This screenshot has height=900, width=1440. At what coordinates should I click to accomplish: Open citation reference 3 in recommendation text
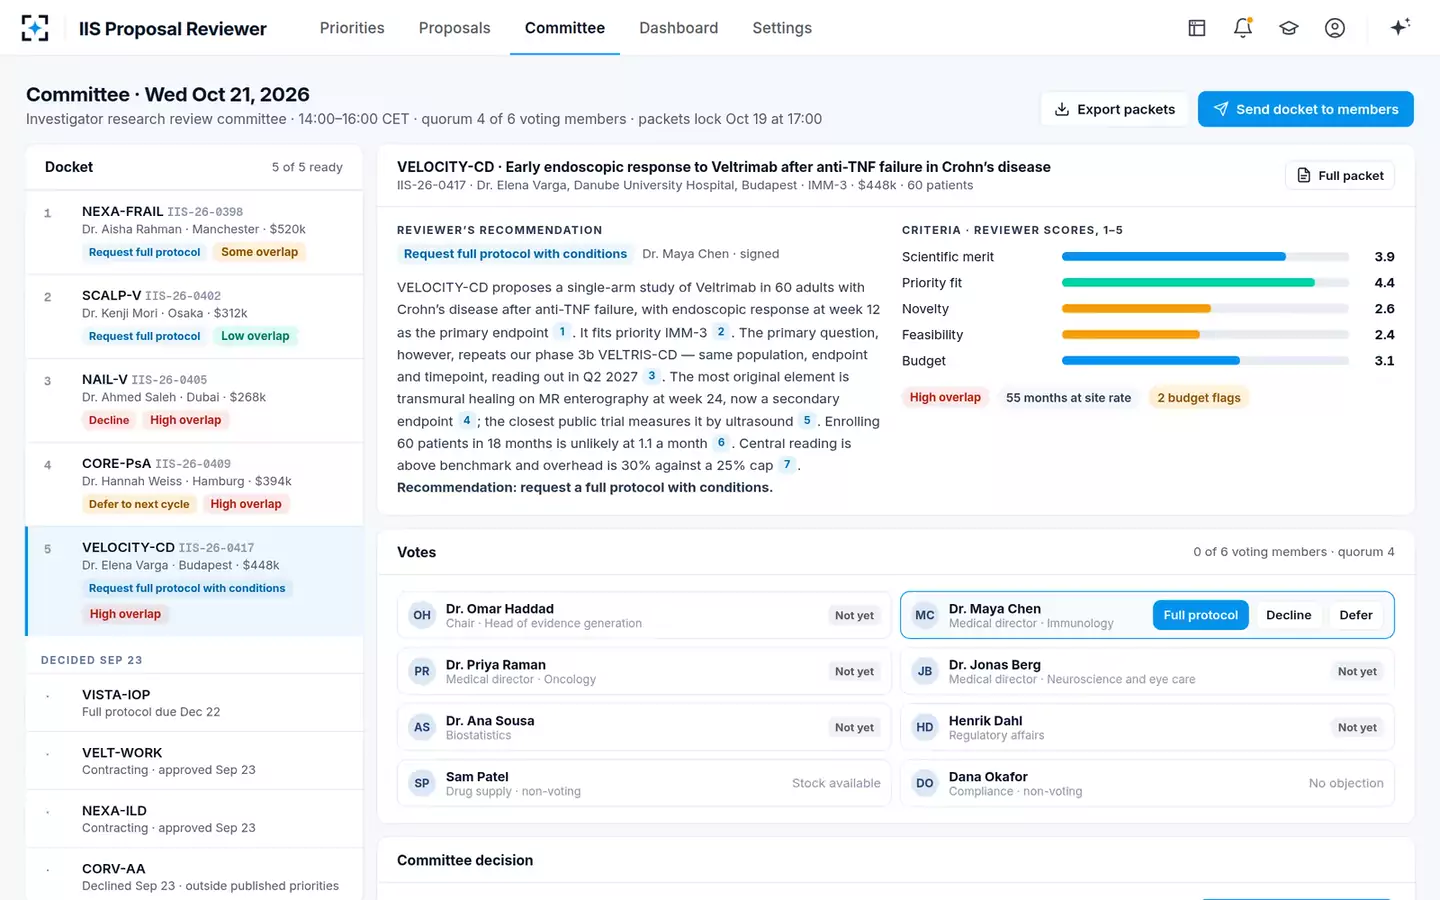tap(652, 376)
